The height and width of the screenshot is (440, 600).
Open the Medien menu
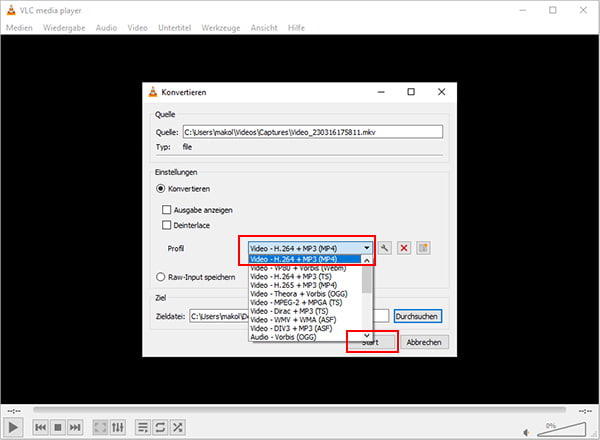(x=19, y=28)
